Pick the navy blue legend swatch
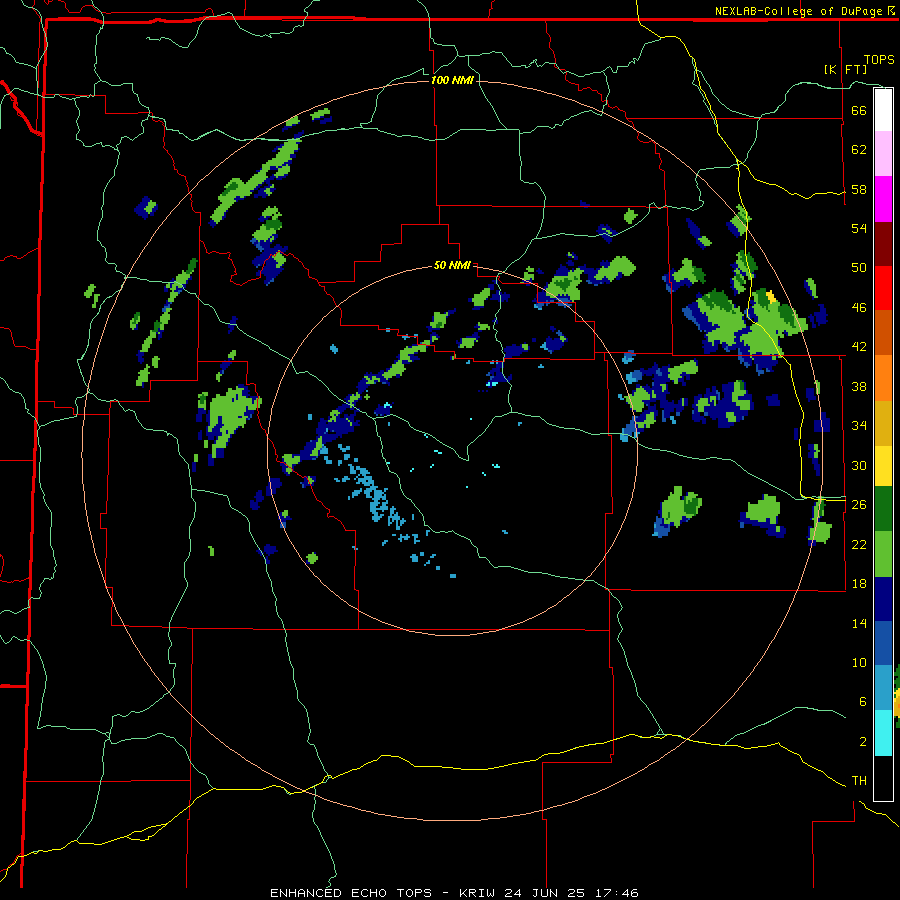 click(883, 599)
